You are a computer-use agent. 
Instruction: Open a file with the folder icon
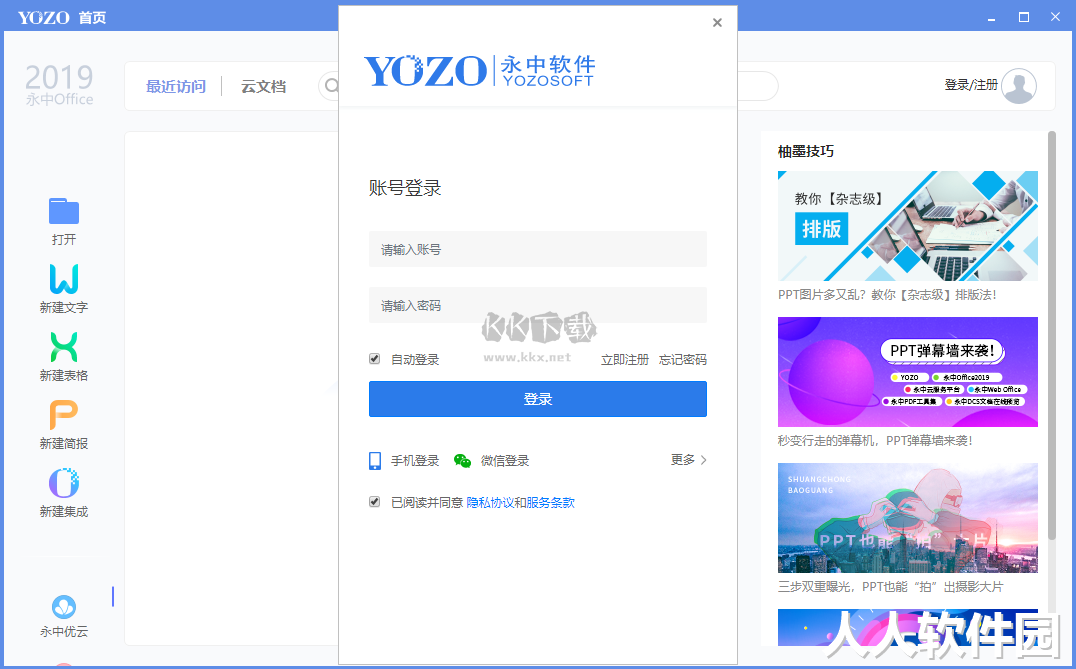point(64,211)
